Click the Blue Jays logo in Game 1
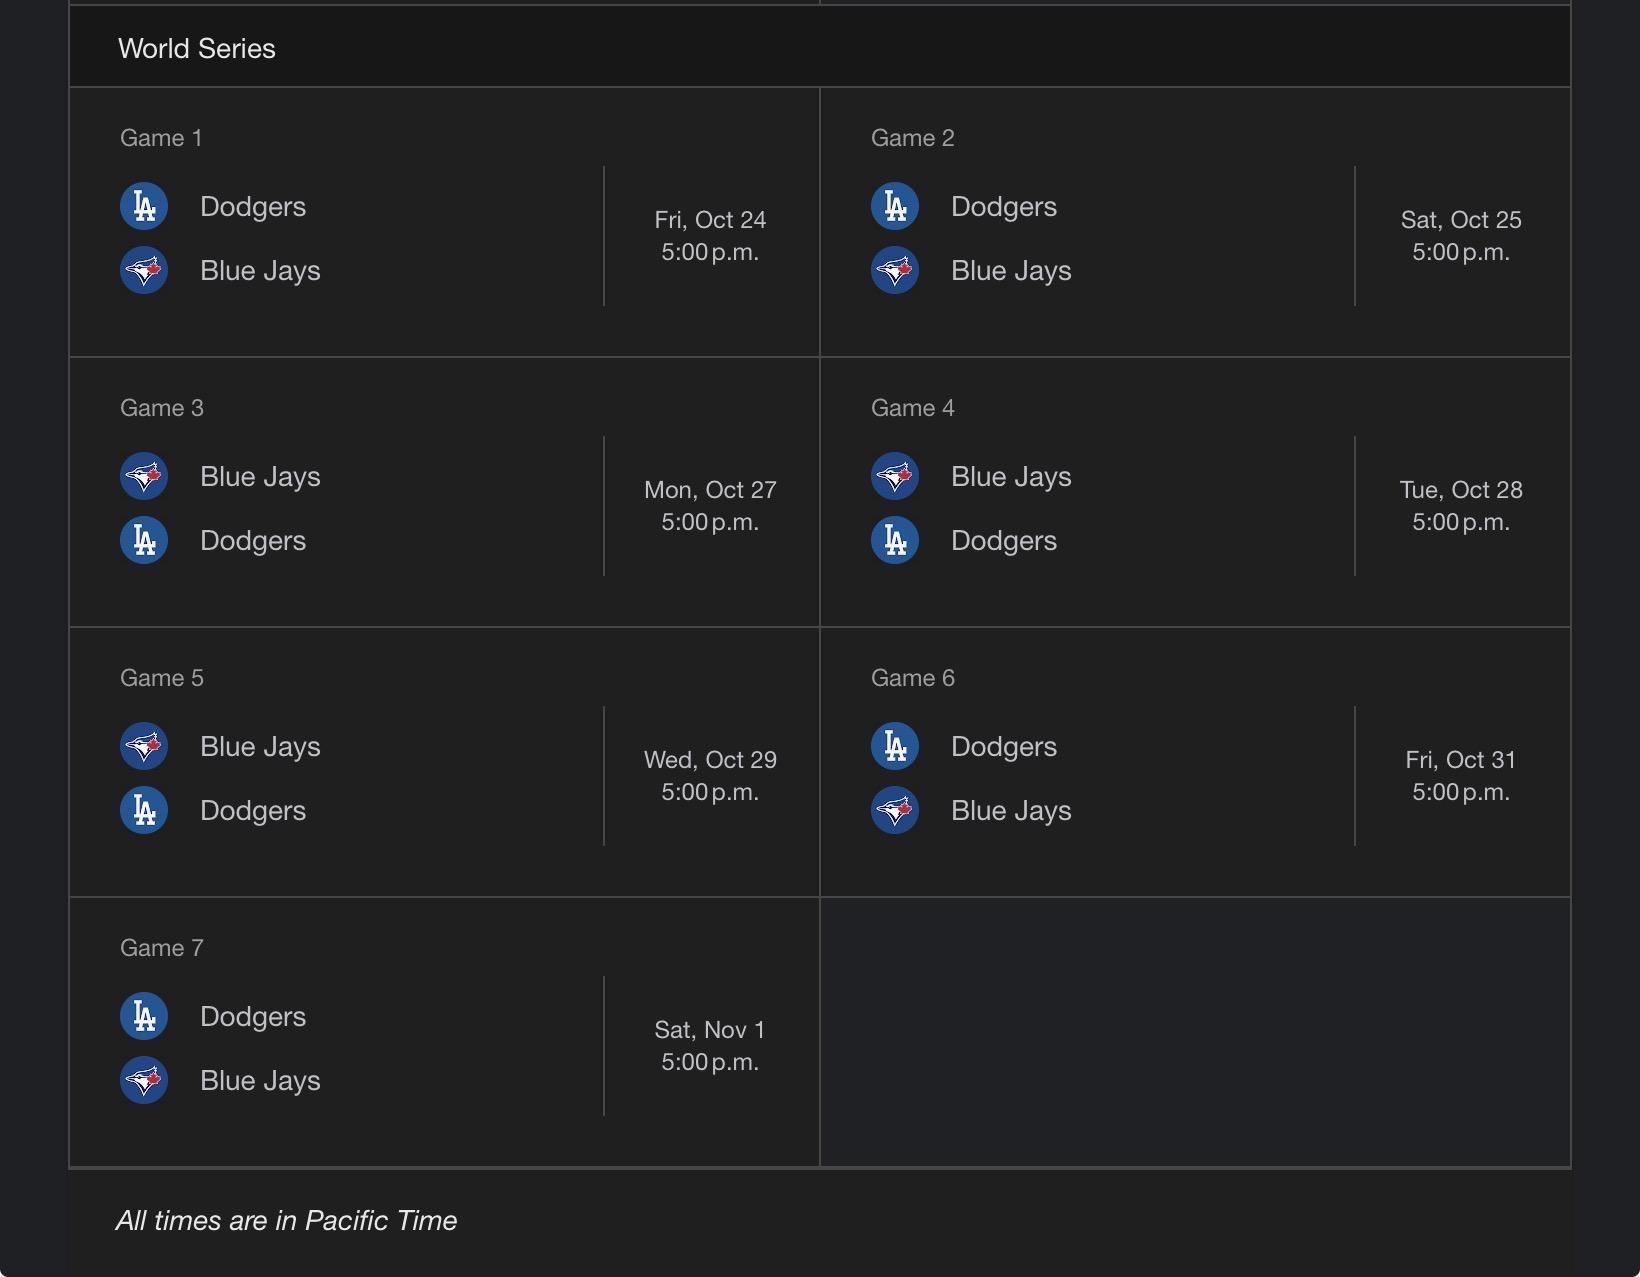 pyautogui.click(x=144, y=270)
